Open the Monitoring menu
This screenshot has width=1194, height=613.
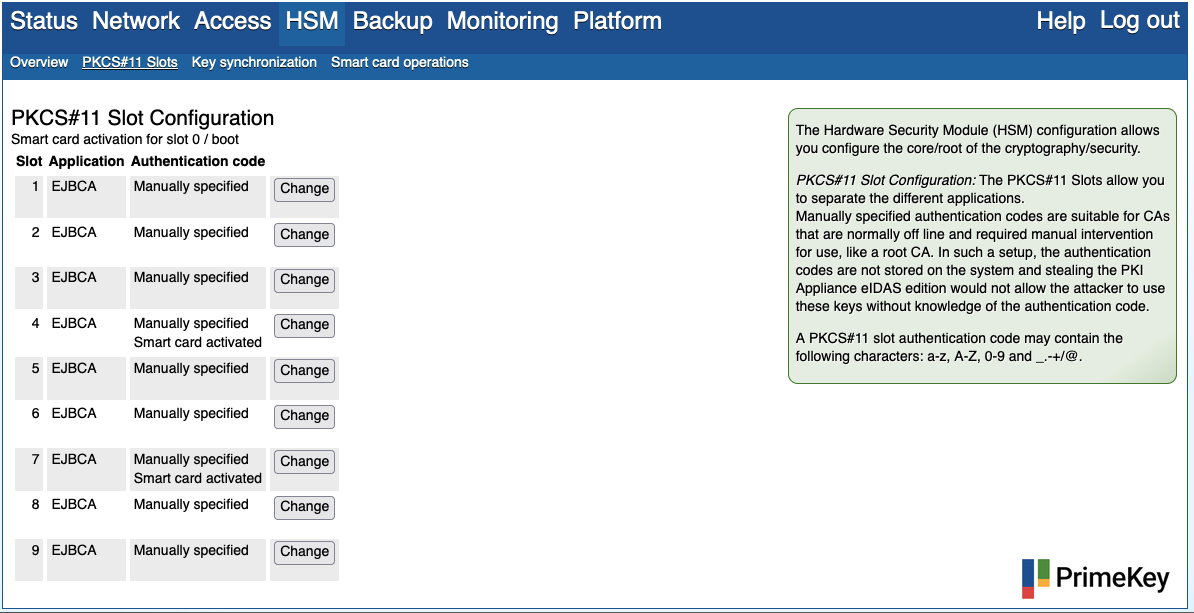[x=502, y=21]
